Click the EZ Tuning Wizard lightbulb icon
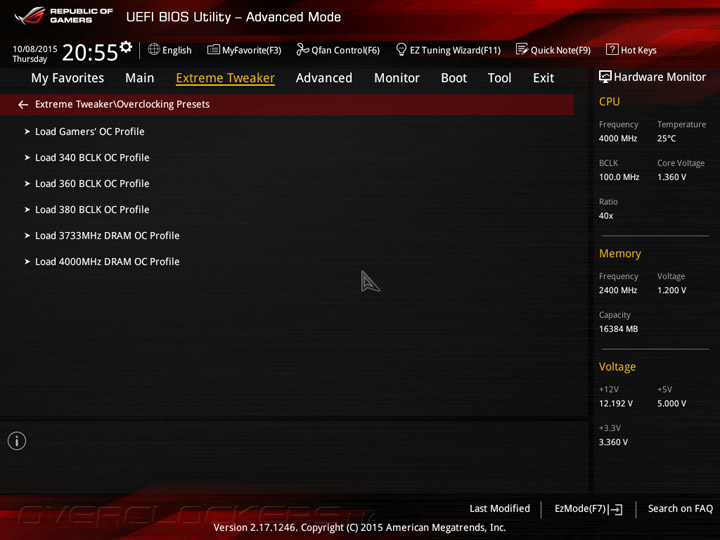This screenshot has height=540, width=720. pos(401,49)
